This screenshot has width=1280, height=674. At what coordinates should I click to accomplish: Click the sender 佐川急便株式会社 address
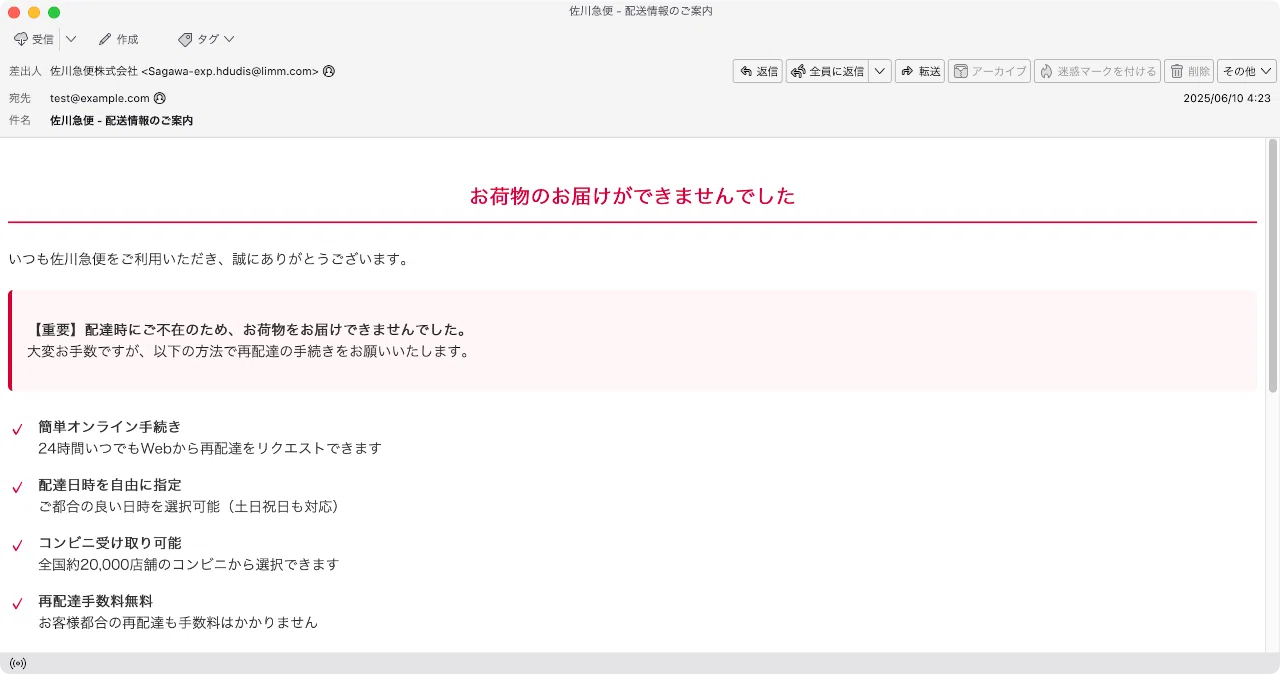(184, 71)
